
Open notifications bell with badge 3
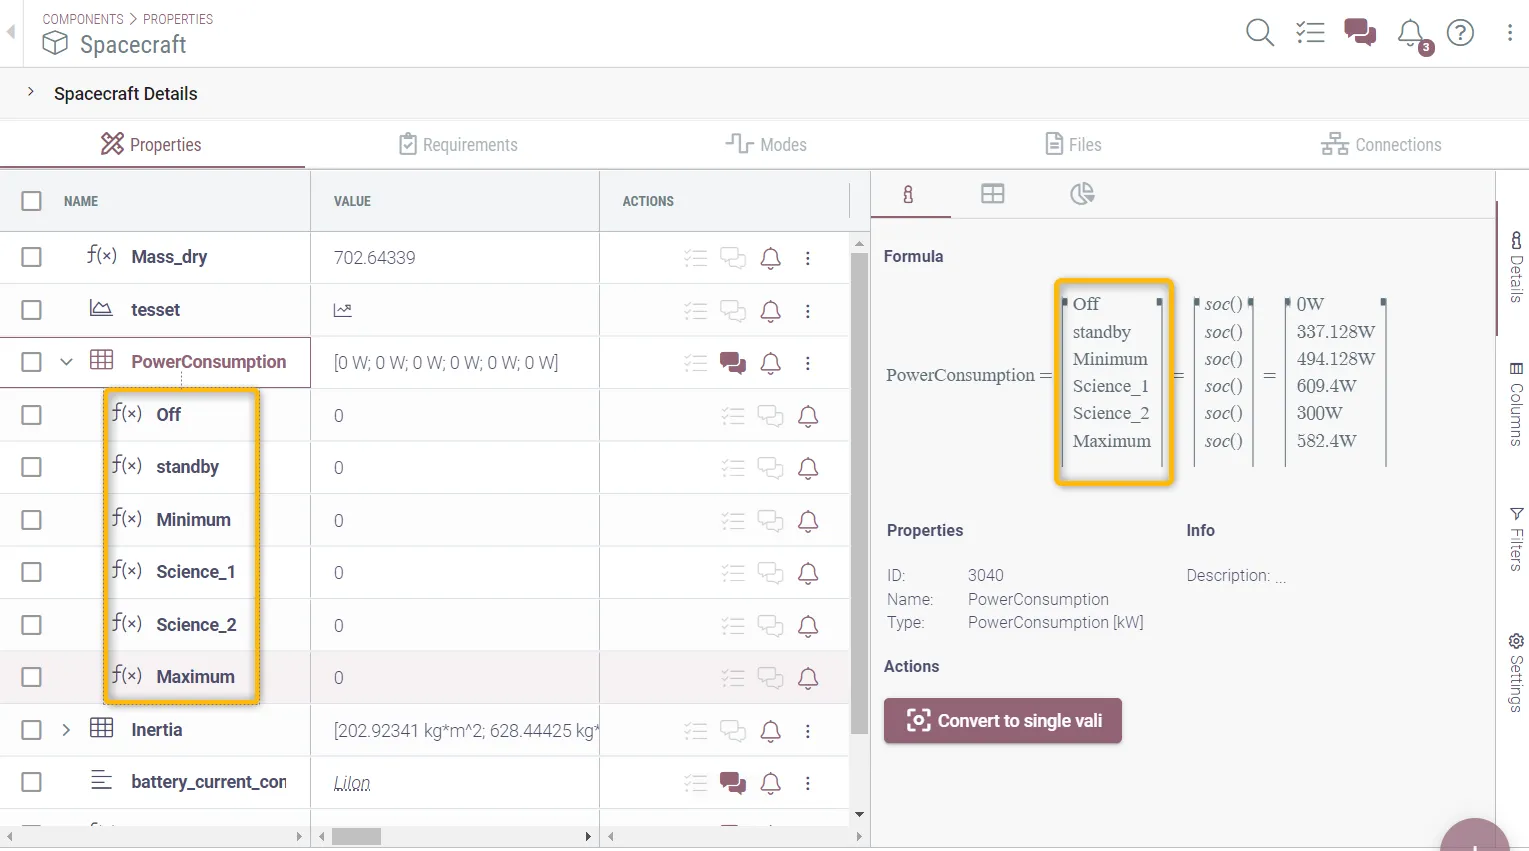[x=1411, y=33]
